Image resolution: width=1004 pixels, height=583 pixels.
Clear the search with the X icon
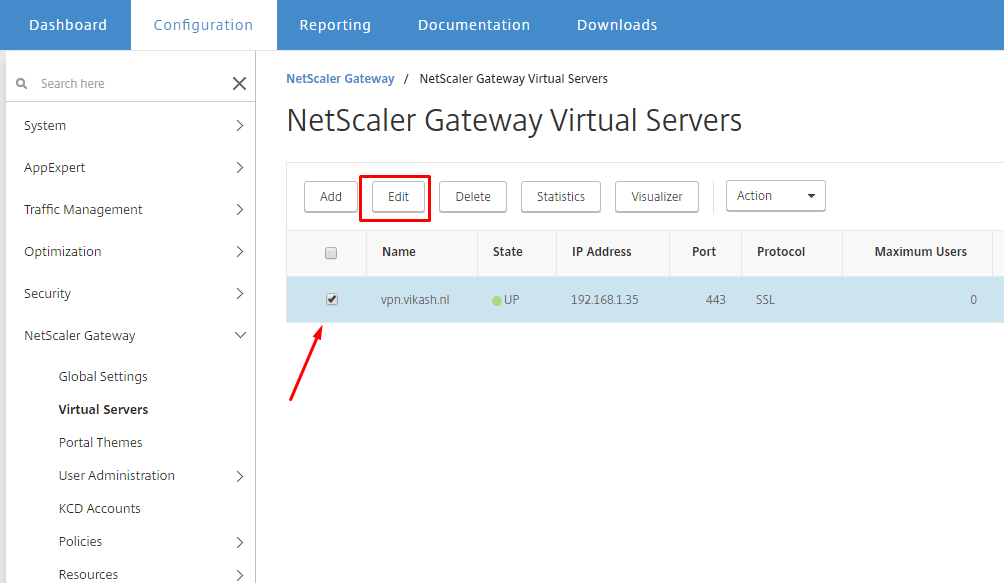[x=239, y=83]
